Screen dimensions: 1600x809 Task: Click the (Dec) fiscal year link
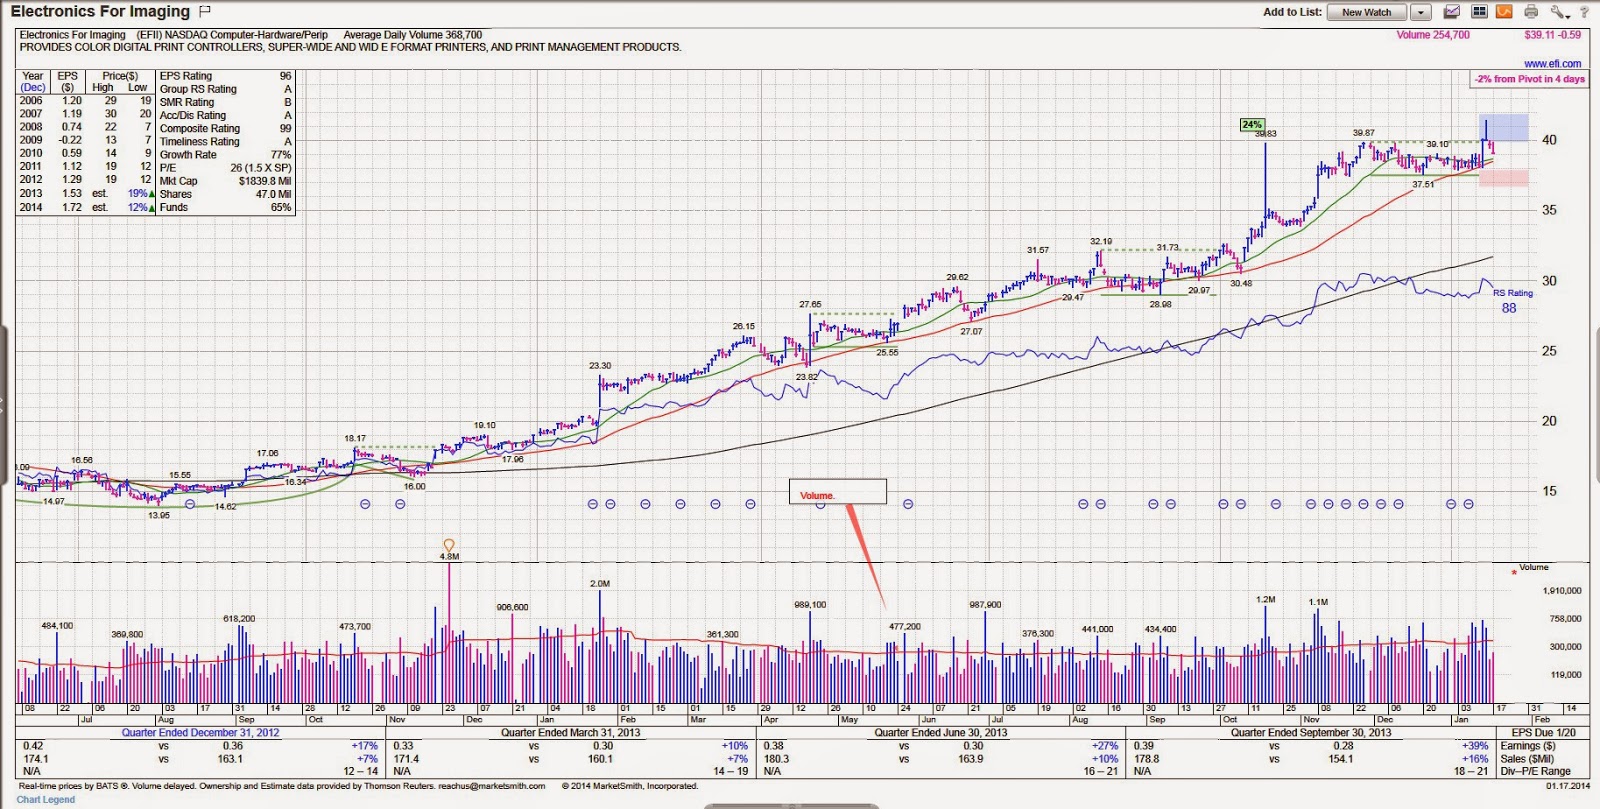pyautogui.click(x=32, y=87)
